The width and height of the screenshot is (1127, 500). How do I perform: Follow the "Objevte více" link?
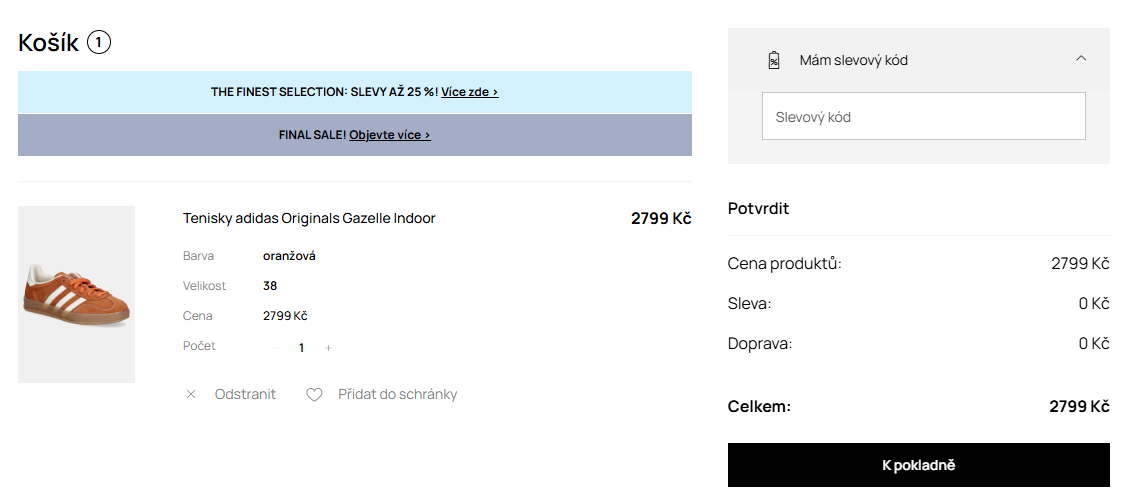click(x=389, y=135)
